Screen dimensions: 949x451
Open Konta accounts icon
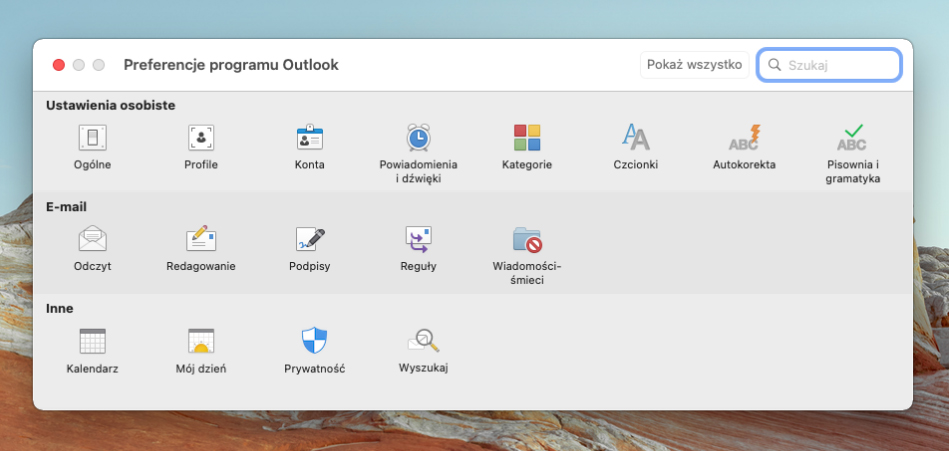309,138
